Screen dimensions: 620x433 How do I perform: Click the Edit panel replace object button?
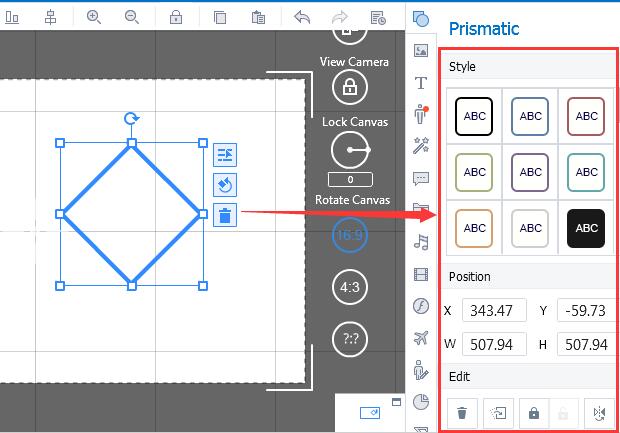point(498,413)
